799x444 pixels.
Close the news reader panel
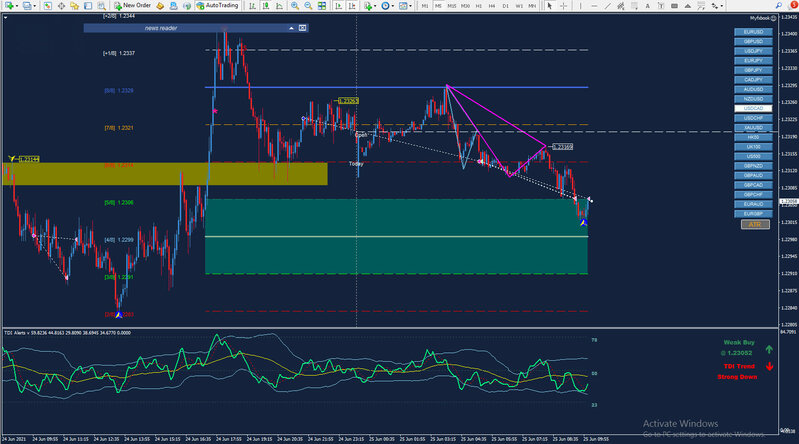[302, 28]
